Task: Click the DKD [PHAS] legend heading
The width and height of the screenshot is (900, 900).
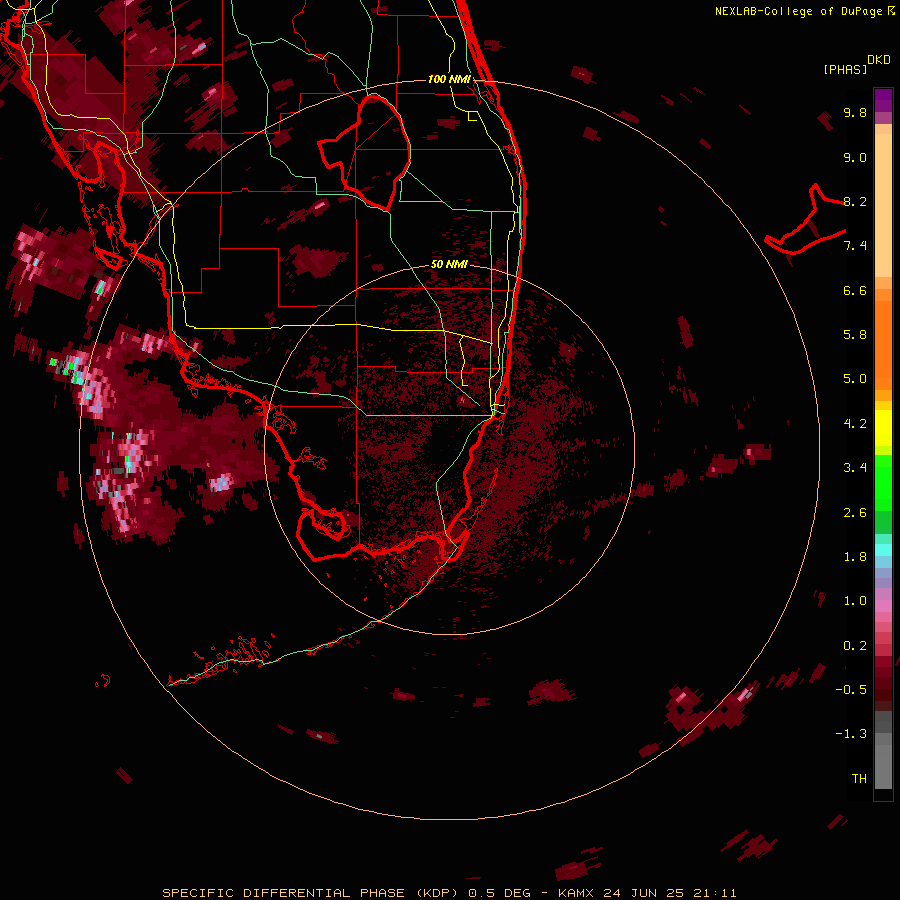Action: (x=857, y=65)
